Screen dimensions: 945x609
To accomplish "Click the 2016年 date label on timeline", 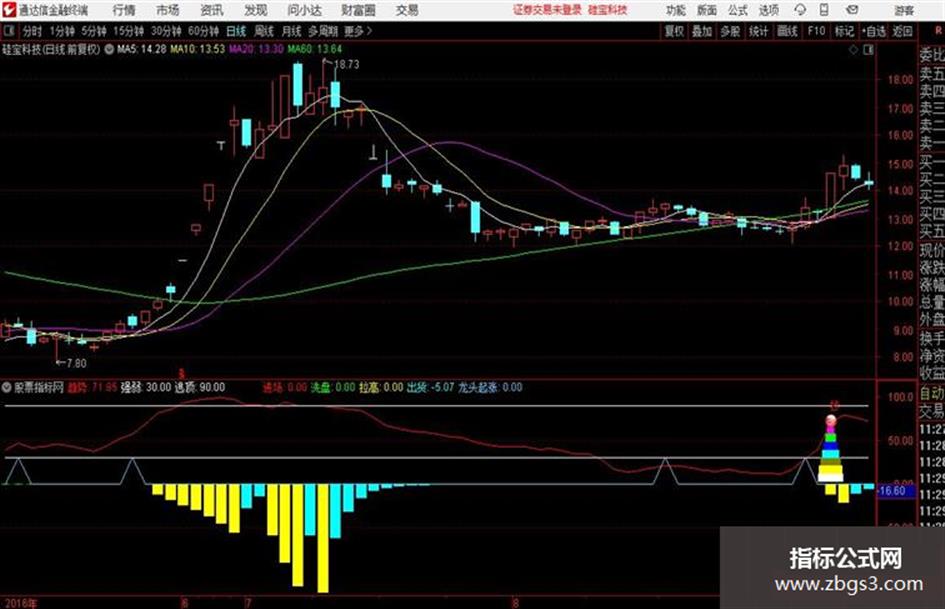I will [20, 603].
